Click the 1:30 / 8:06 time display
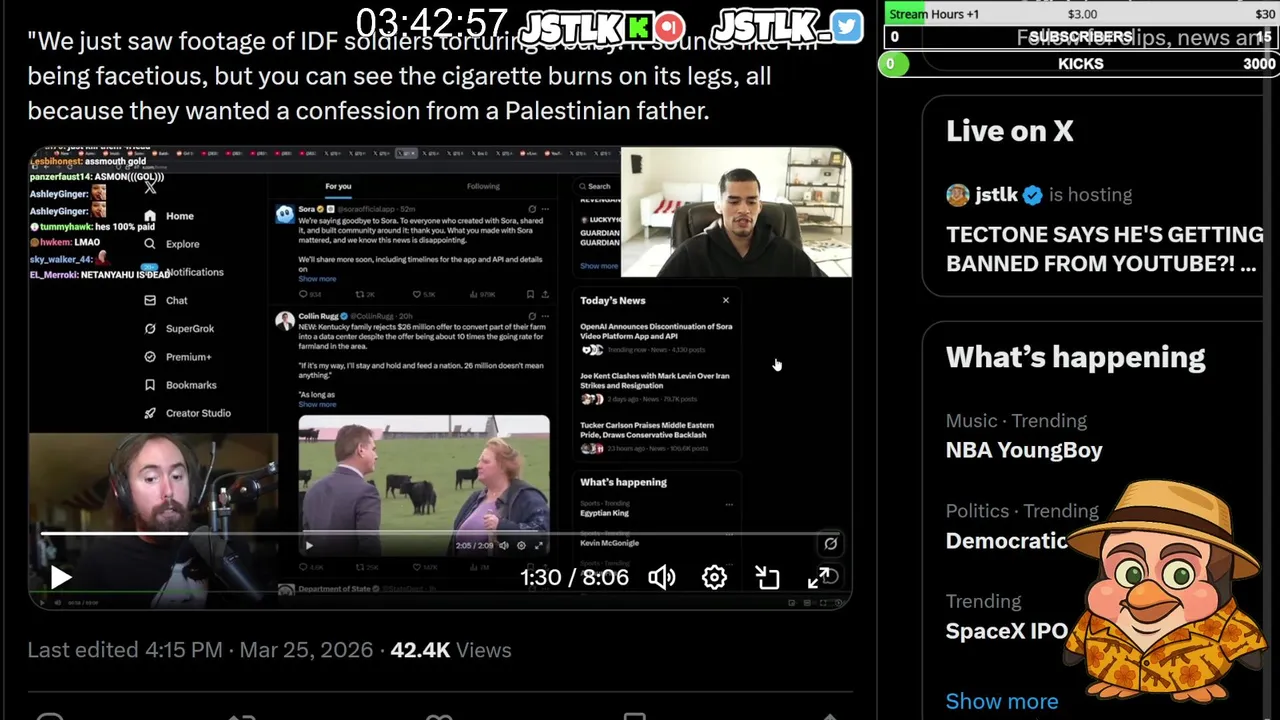The image size is (1280, 720). 574,577
